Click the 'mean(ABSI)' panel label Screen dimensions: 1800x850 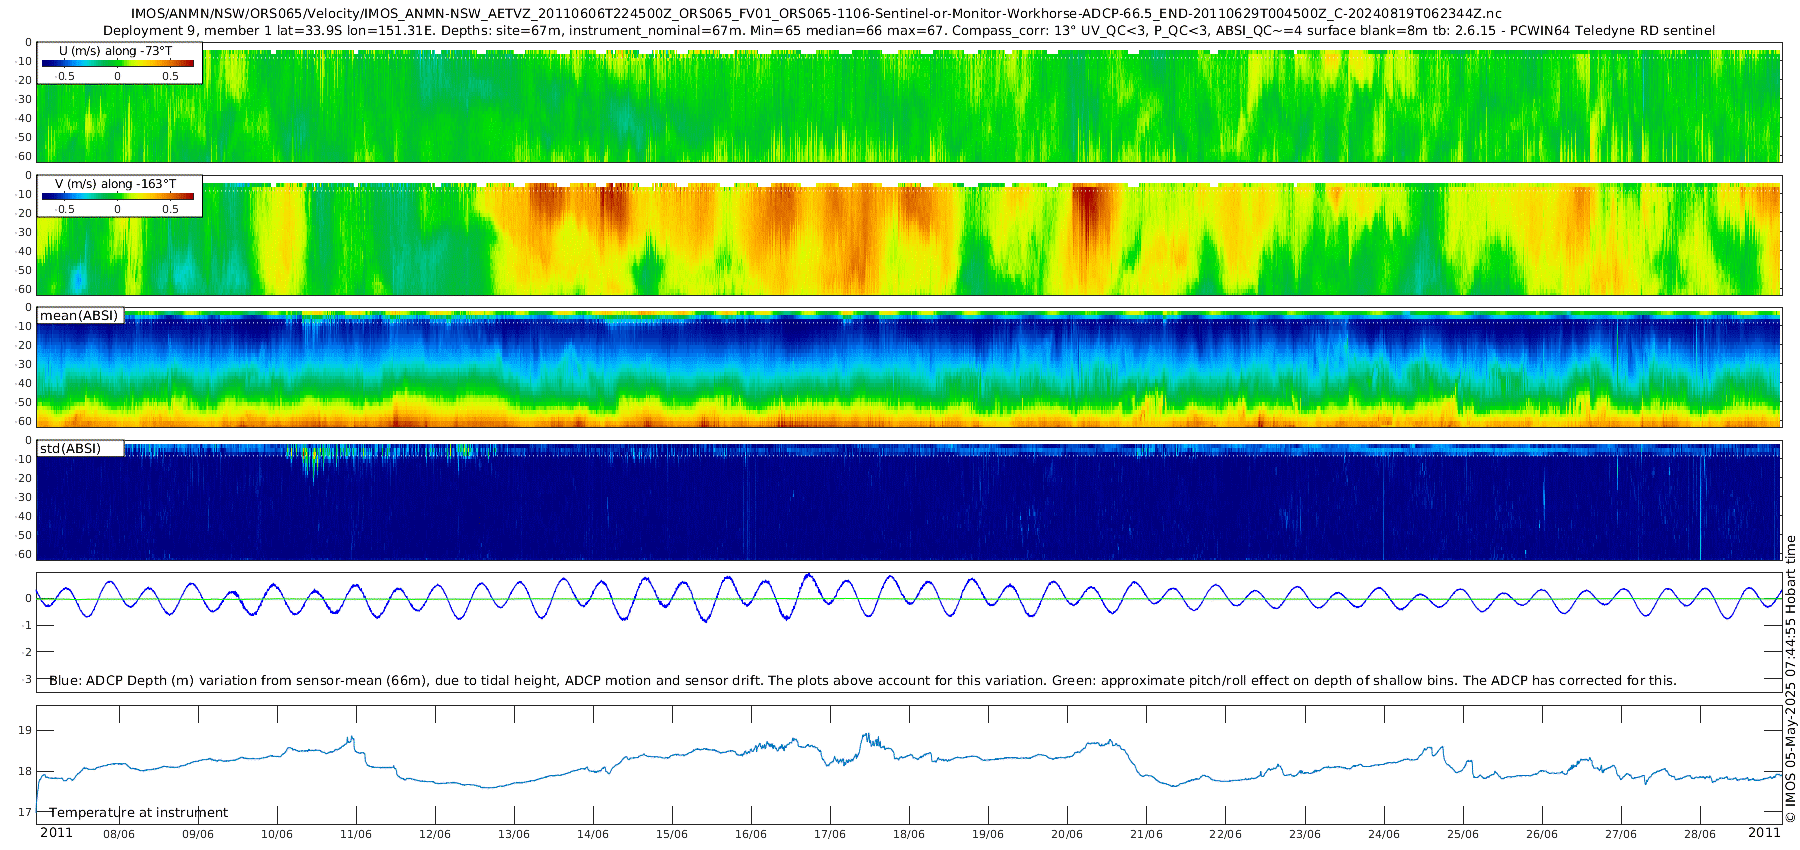(79, 315)
